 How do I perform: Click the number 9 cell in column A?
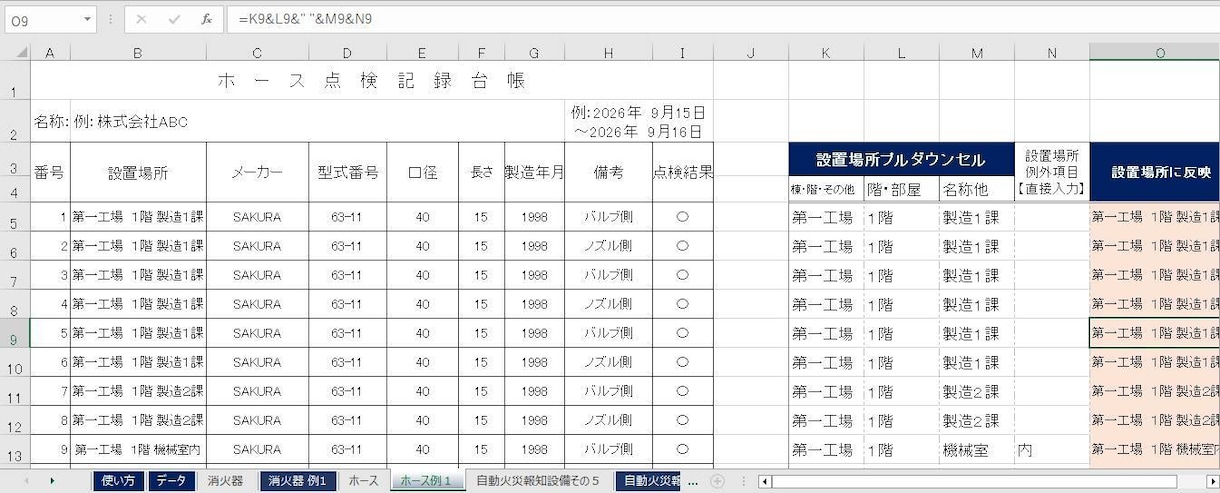[x=50, y=450]
